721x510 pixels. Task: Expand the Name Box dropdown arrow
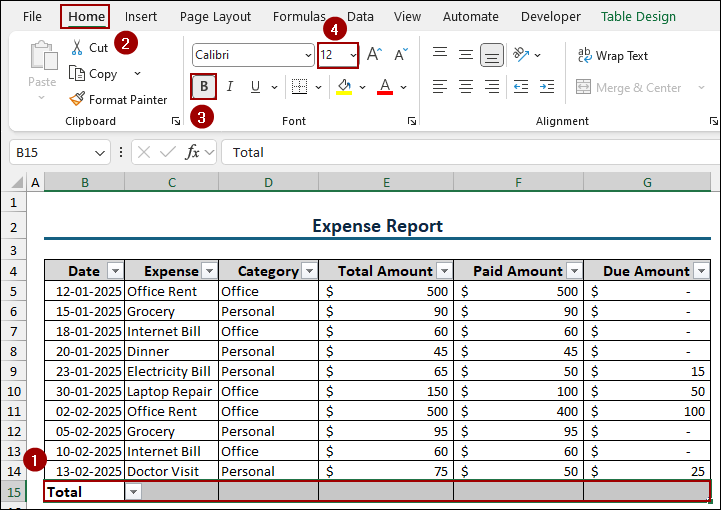[100, 152]
